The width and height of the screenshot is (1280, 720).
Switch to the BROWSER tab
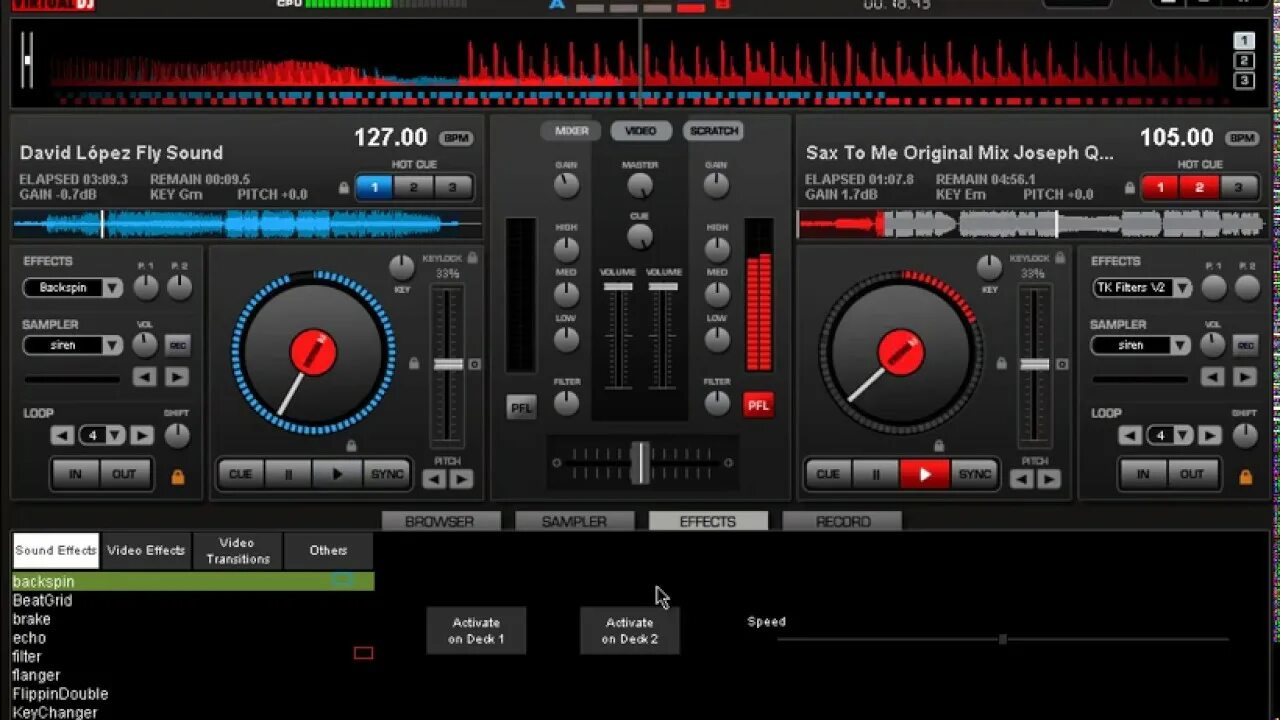(x=440, y=521)
